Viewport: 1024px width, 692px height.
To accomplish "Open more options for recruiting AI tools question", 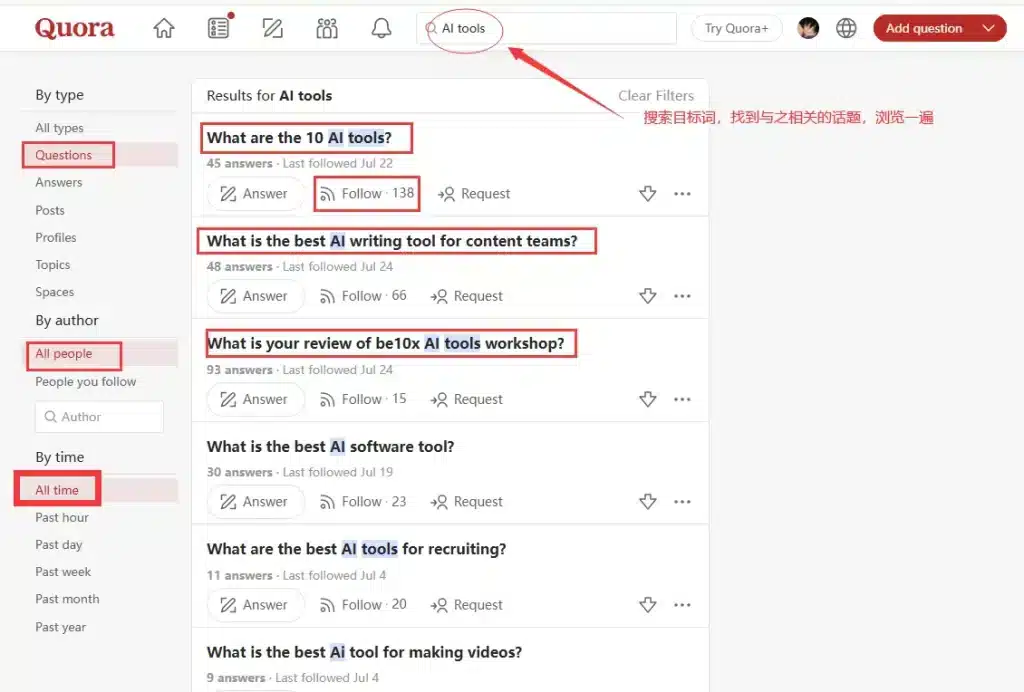I will click(x=682, y=605).
